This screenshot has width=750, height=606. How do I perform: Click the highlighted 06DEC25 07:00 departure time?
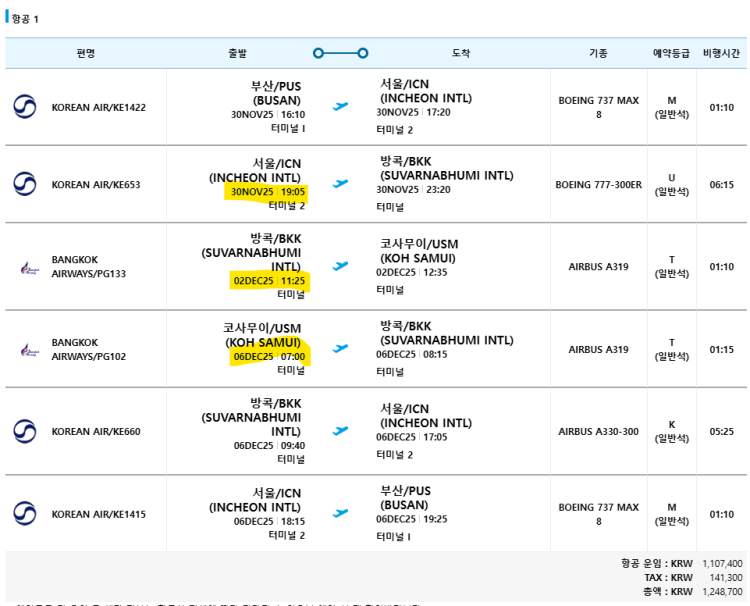coord(269,357)
